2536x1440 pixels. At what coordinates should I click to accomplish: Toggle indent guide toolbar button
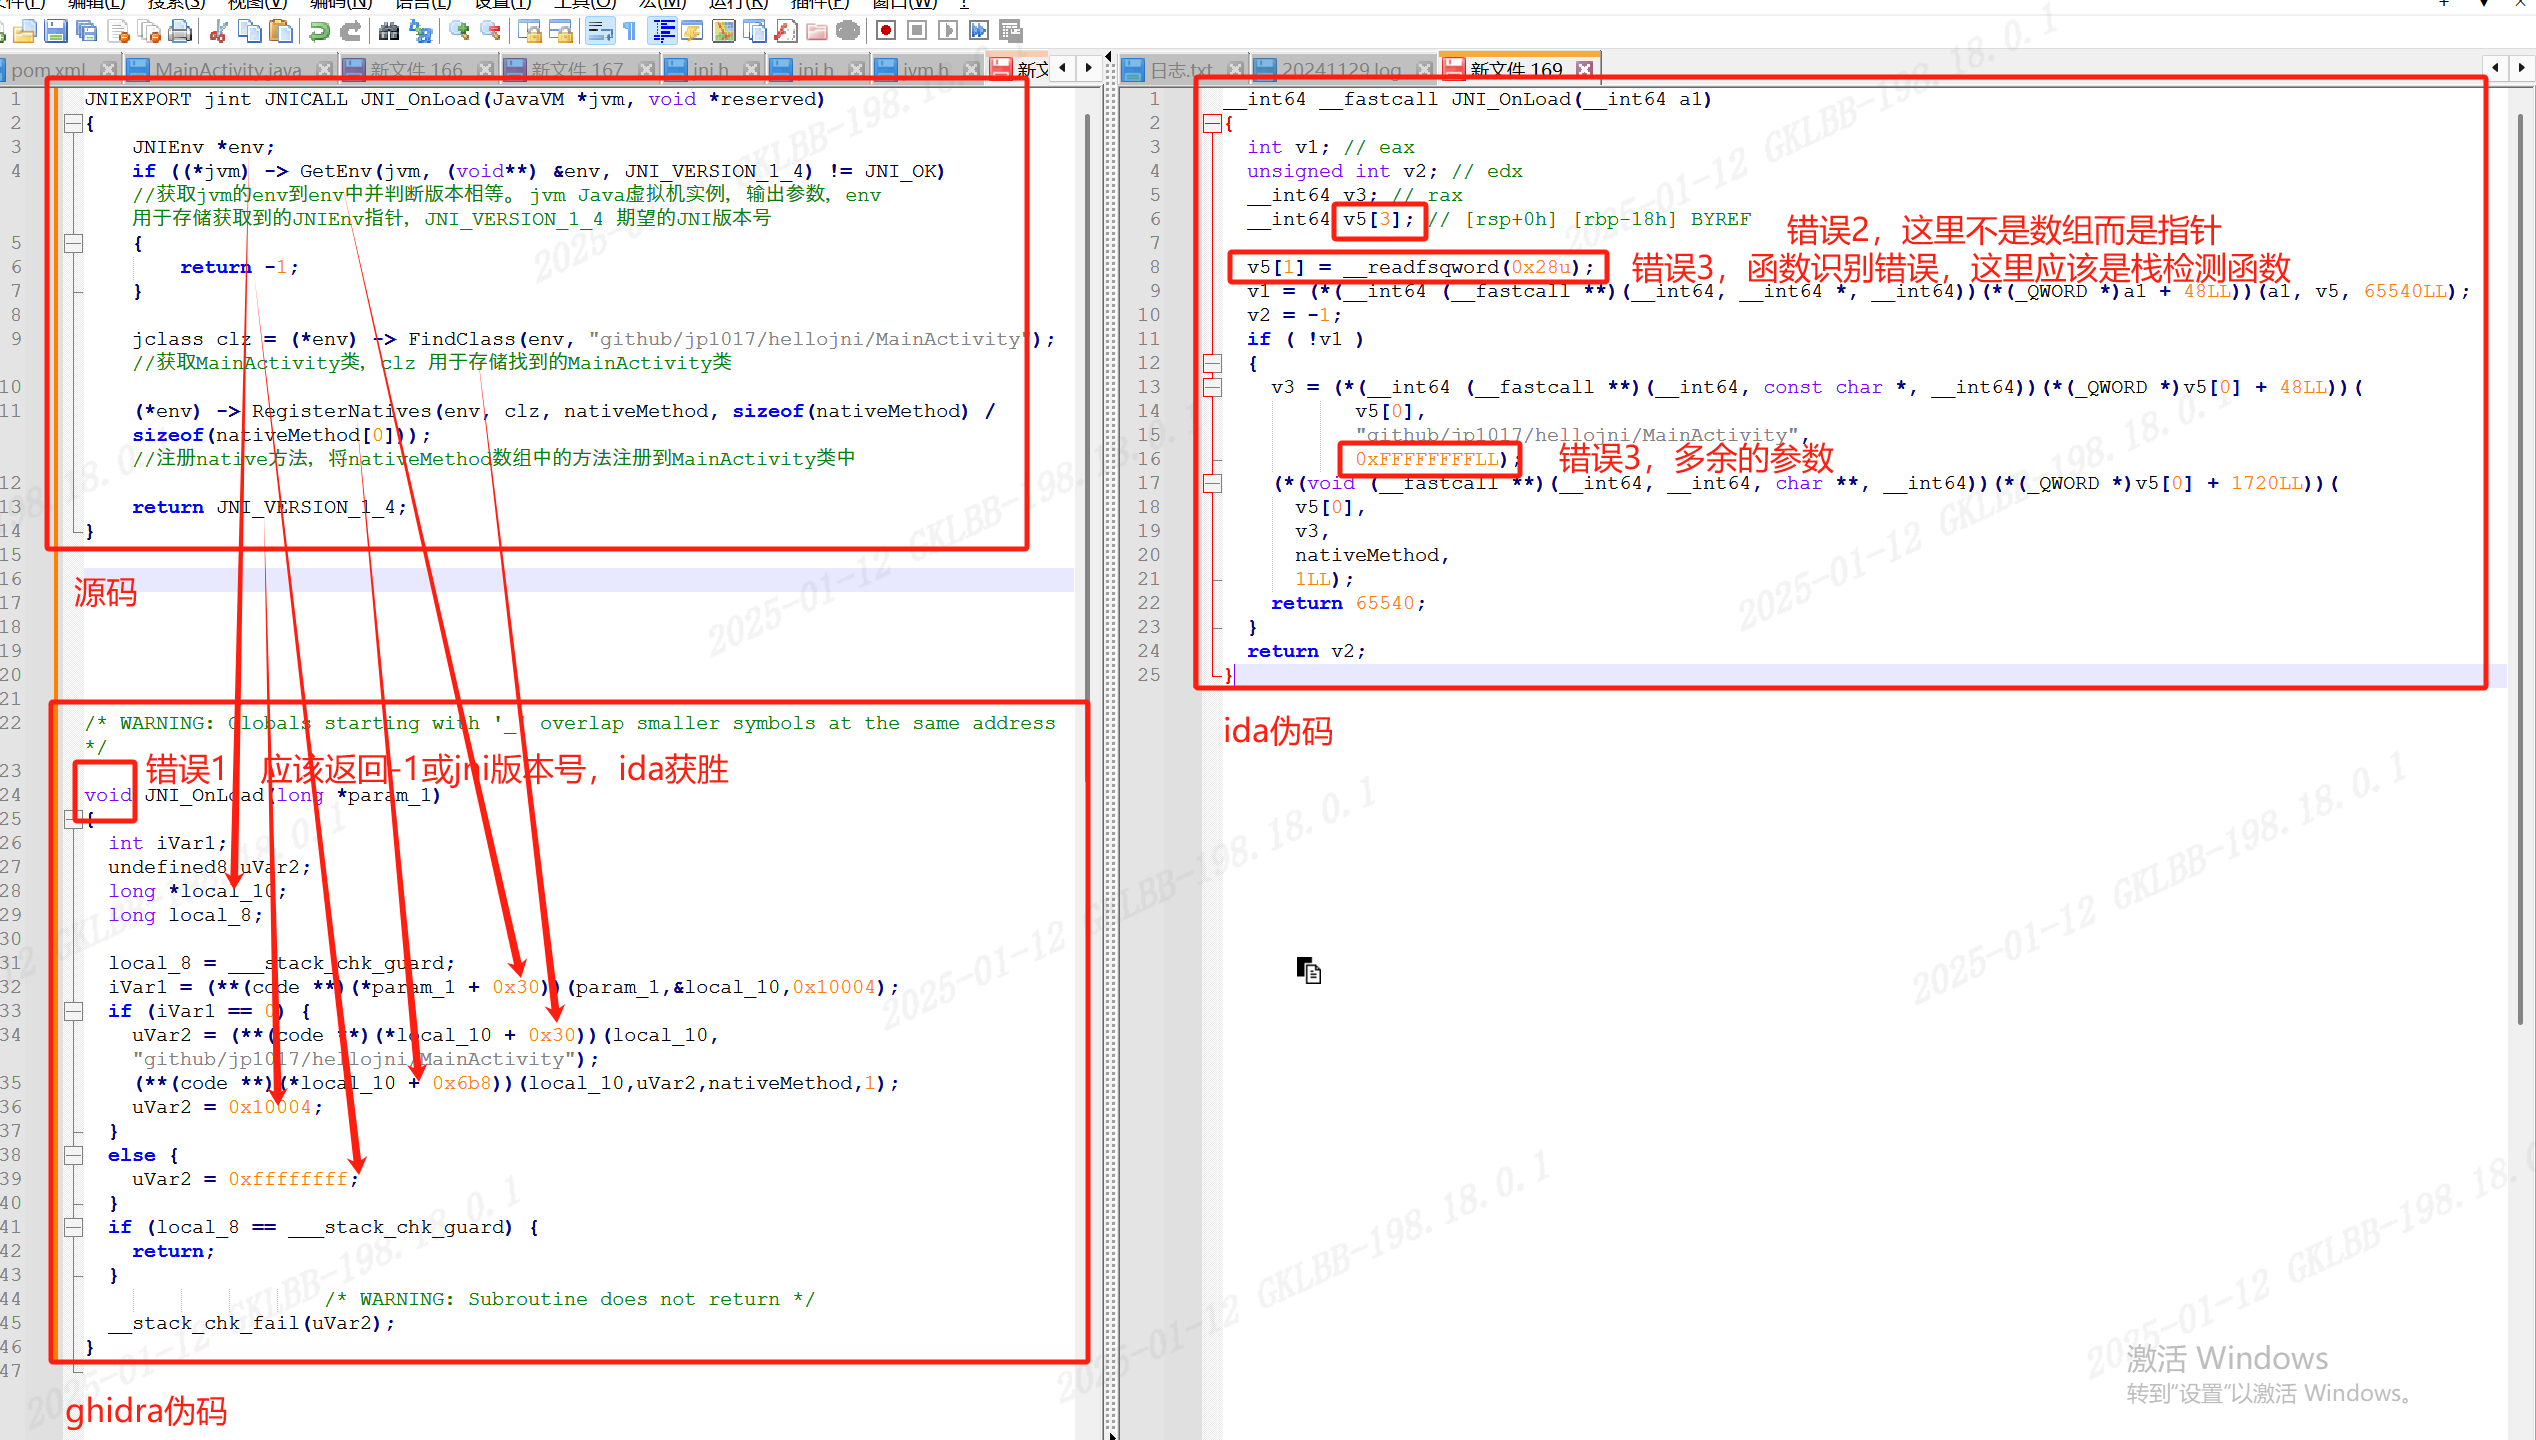point(662,32)
